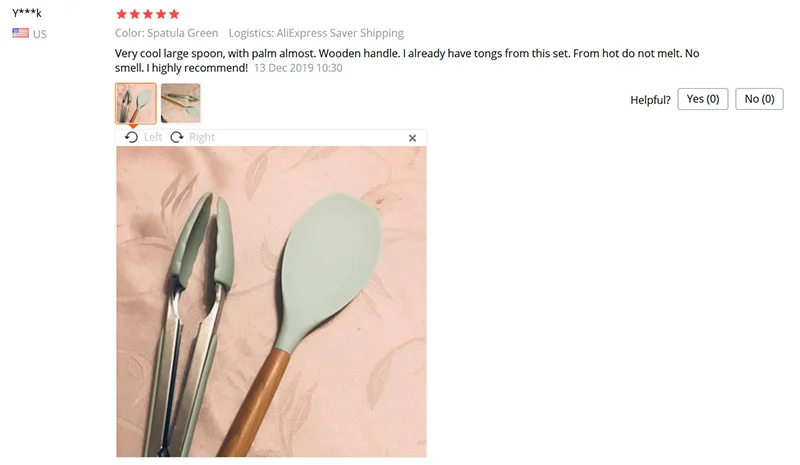Select the fourth red rating star

click(161, 14)
